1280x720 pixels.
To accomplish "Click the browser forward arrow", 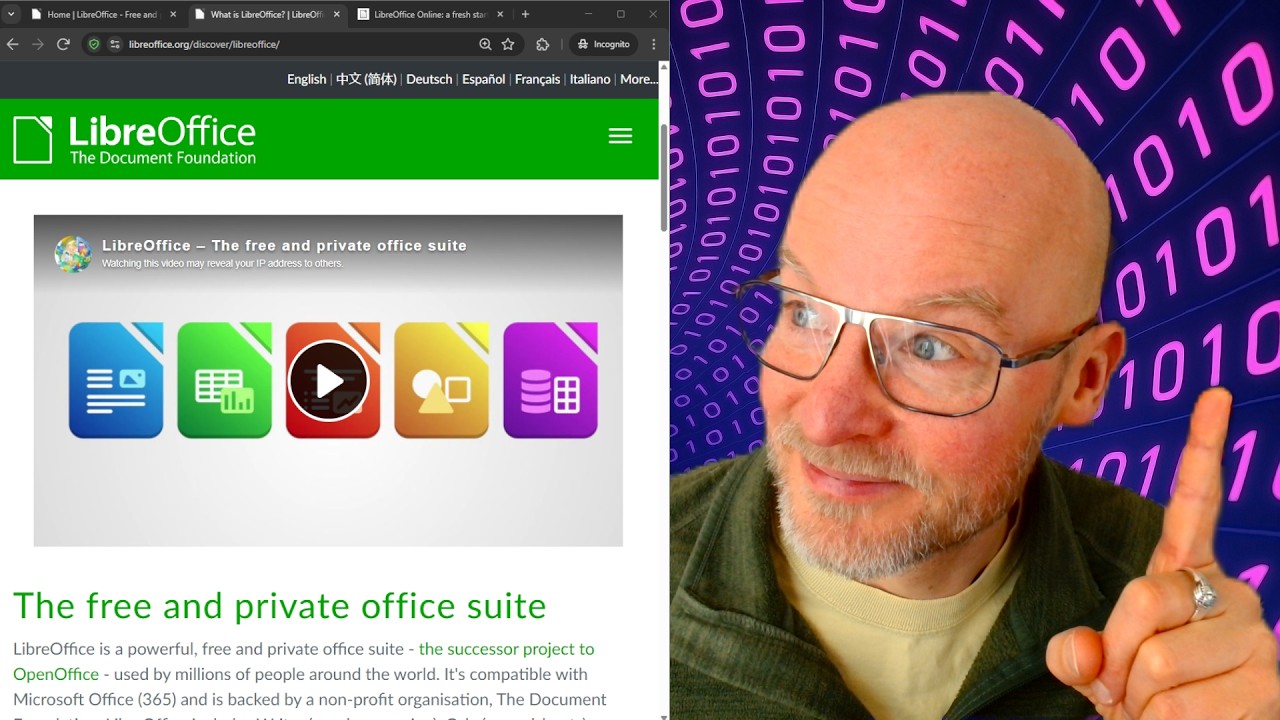I will (38, 44).
